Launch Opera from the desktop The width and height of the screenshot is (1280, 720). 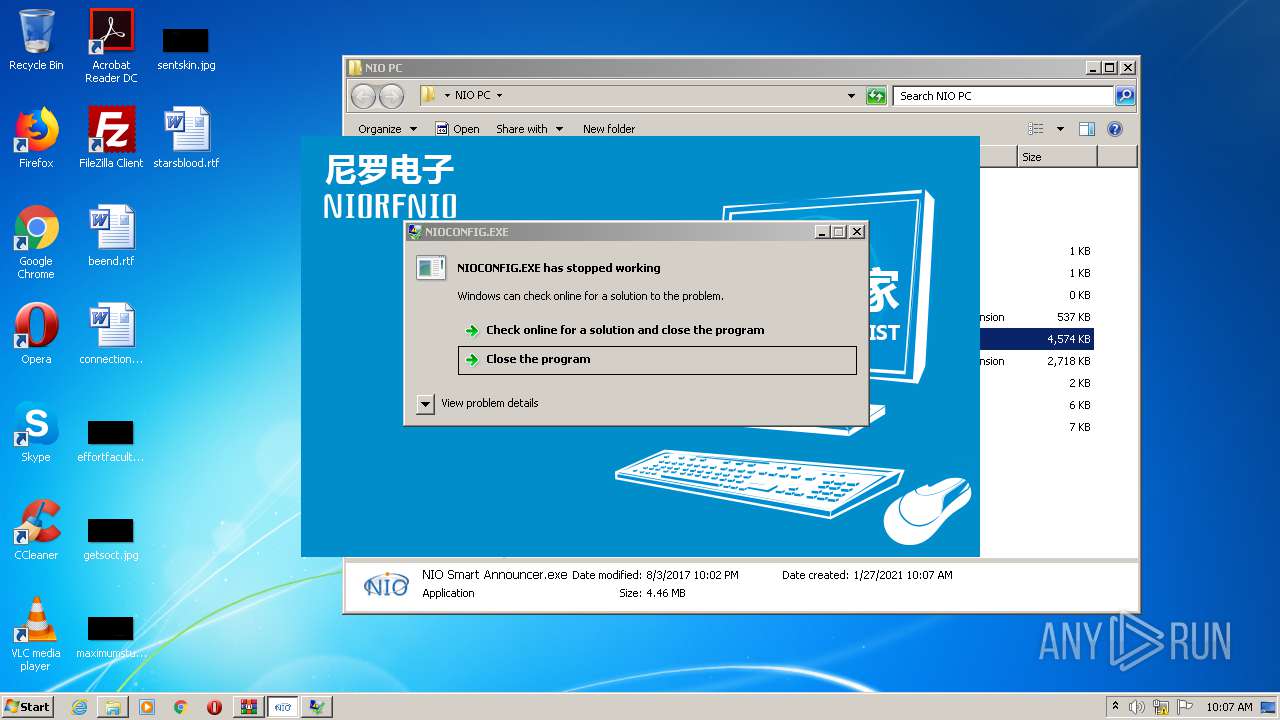tap(36, 334)
